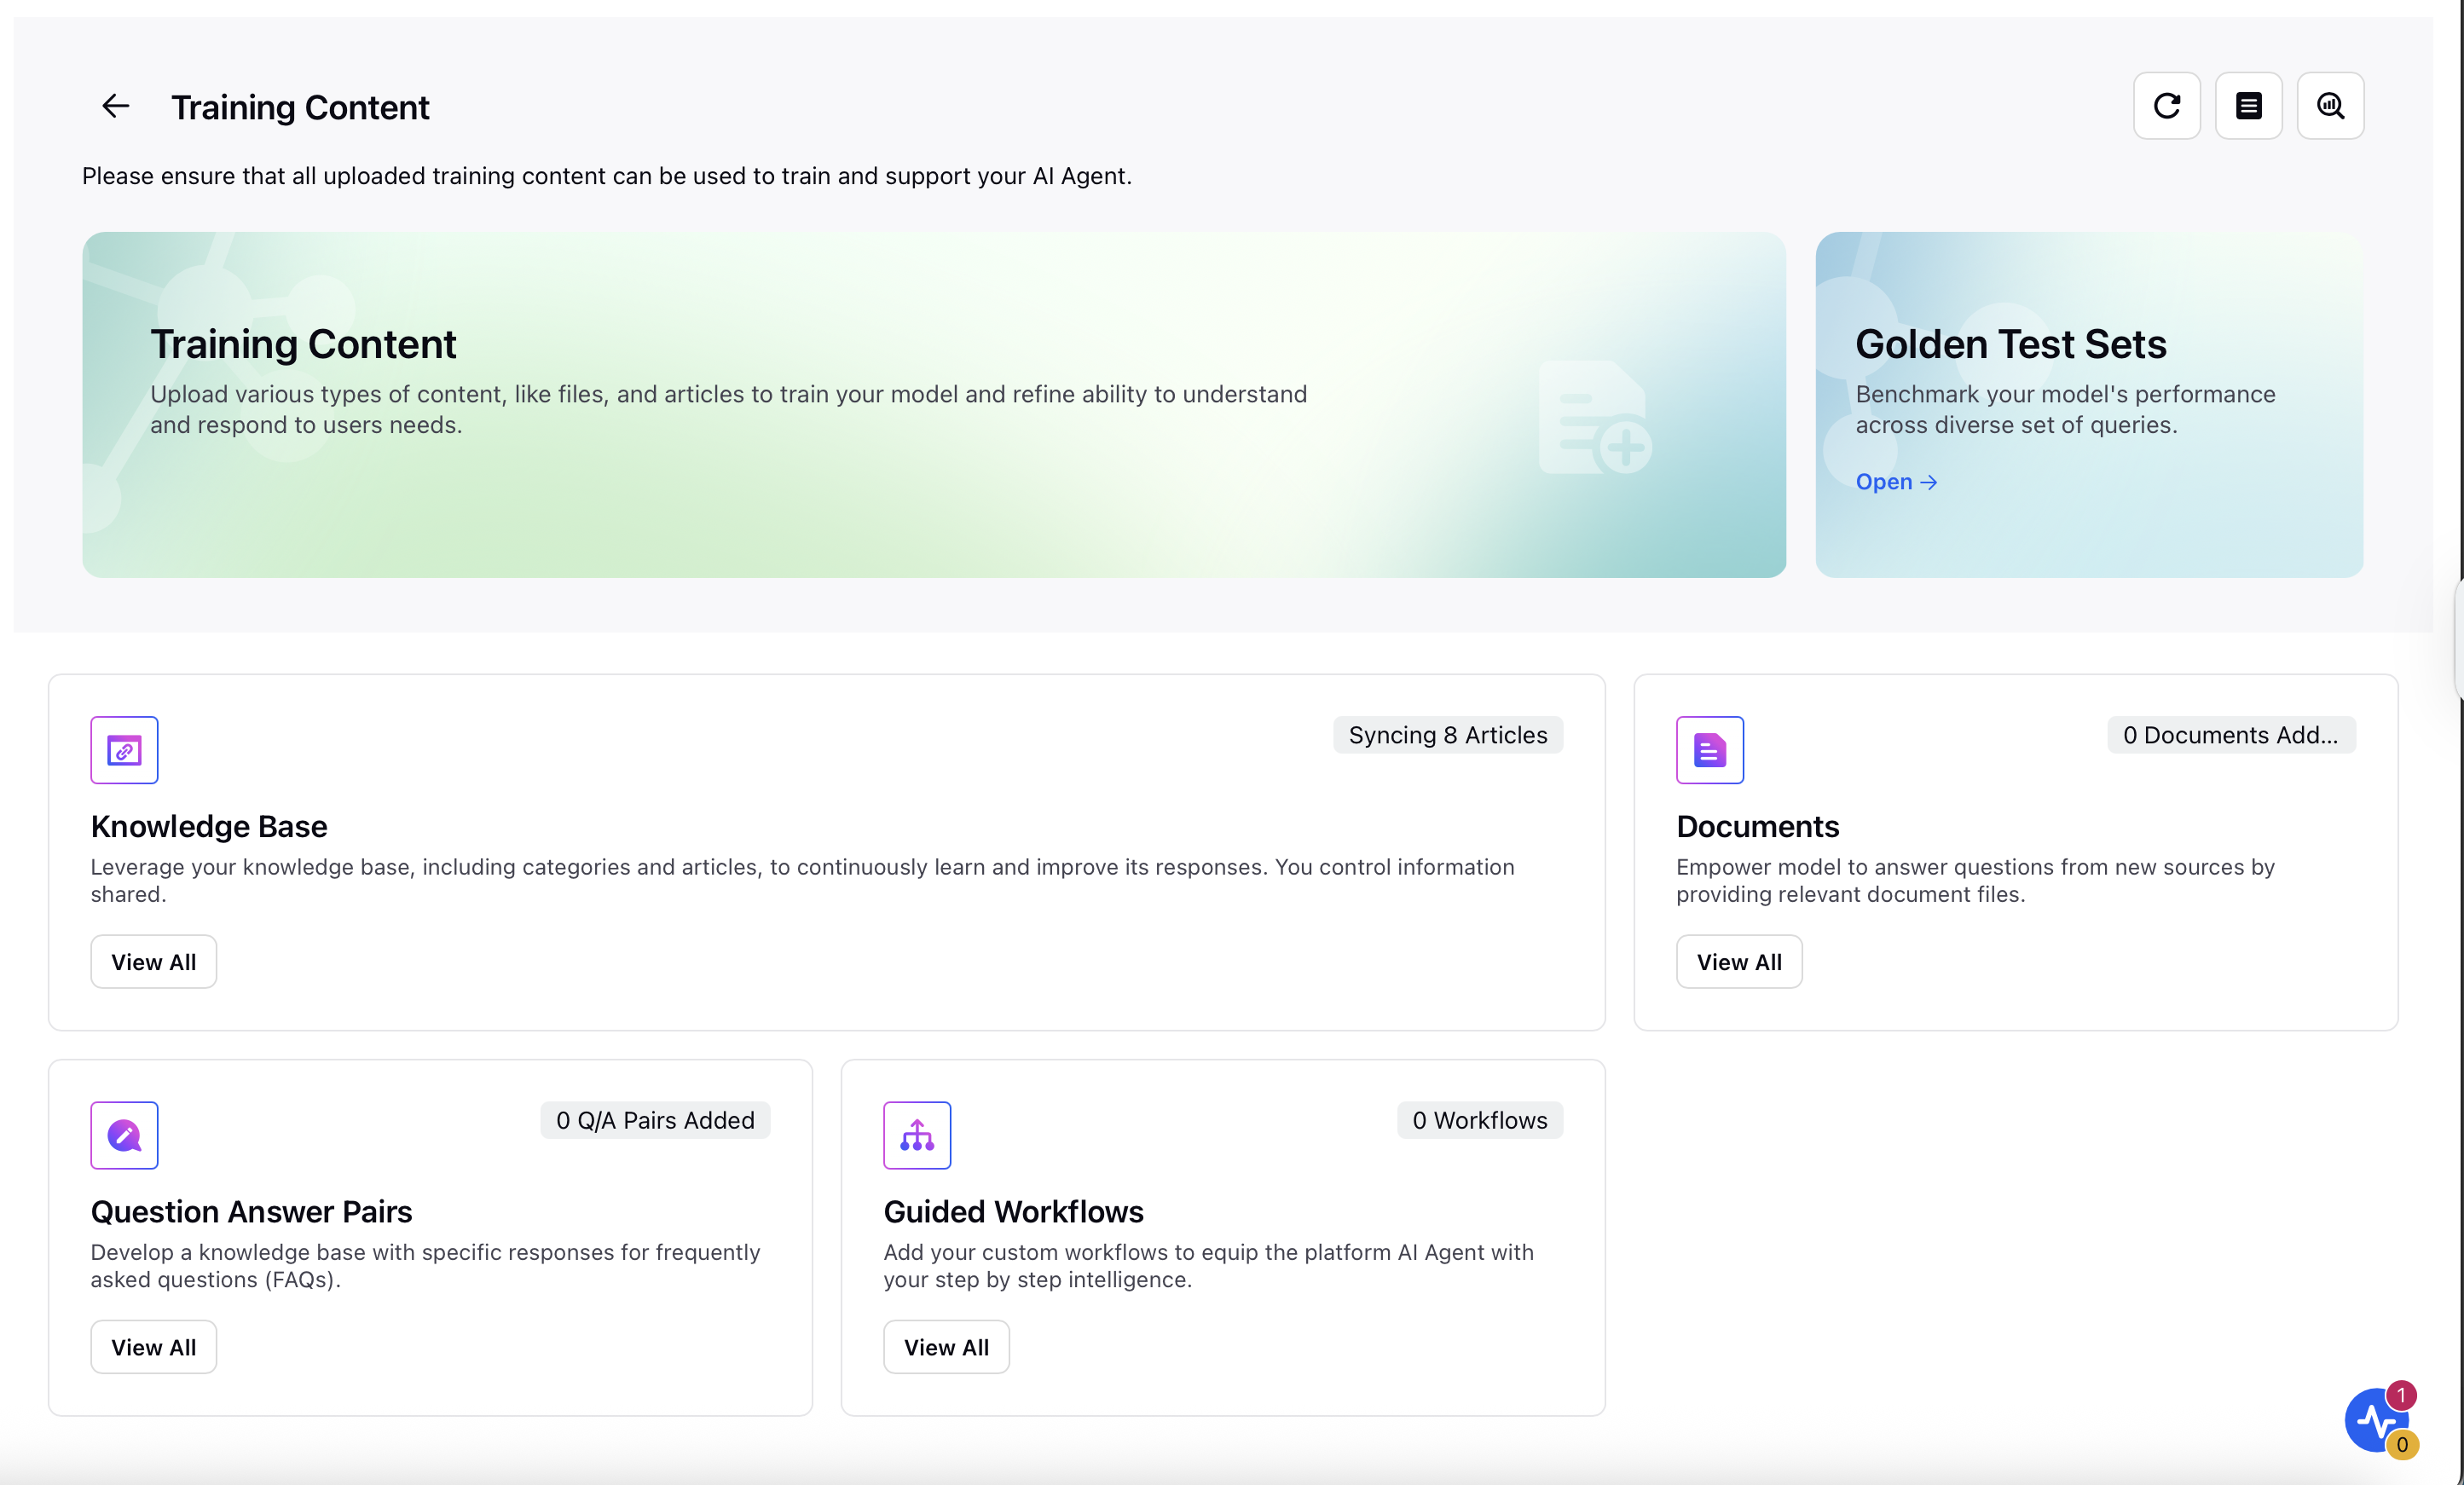The image size is (2464, 1485).
Task: View all Guided Workflows
Action: [946, 1347]
